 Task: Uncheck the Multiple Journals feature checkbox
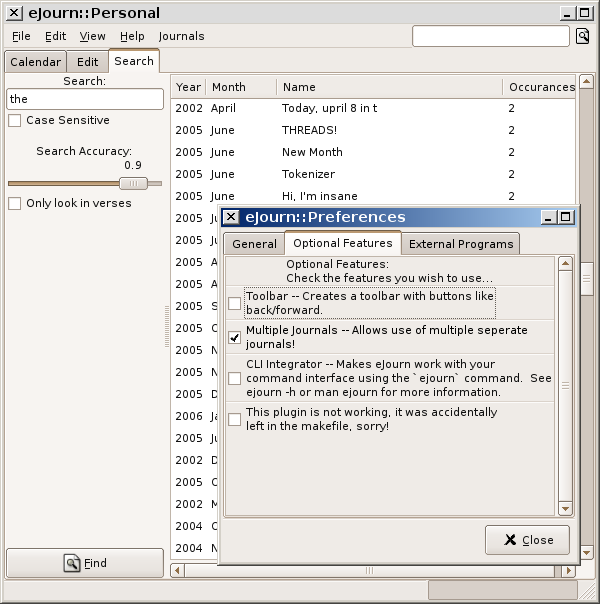pos(235,337)
